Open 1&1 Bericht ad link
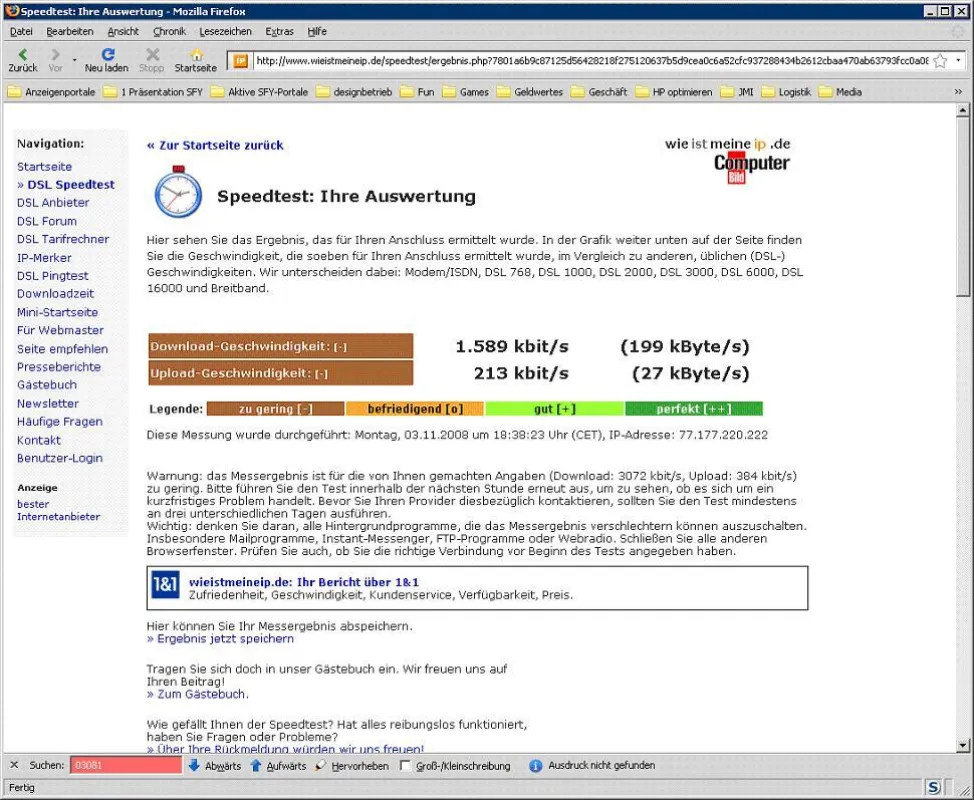974x800 pixels. tap(304, 582)
